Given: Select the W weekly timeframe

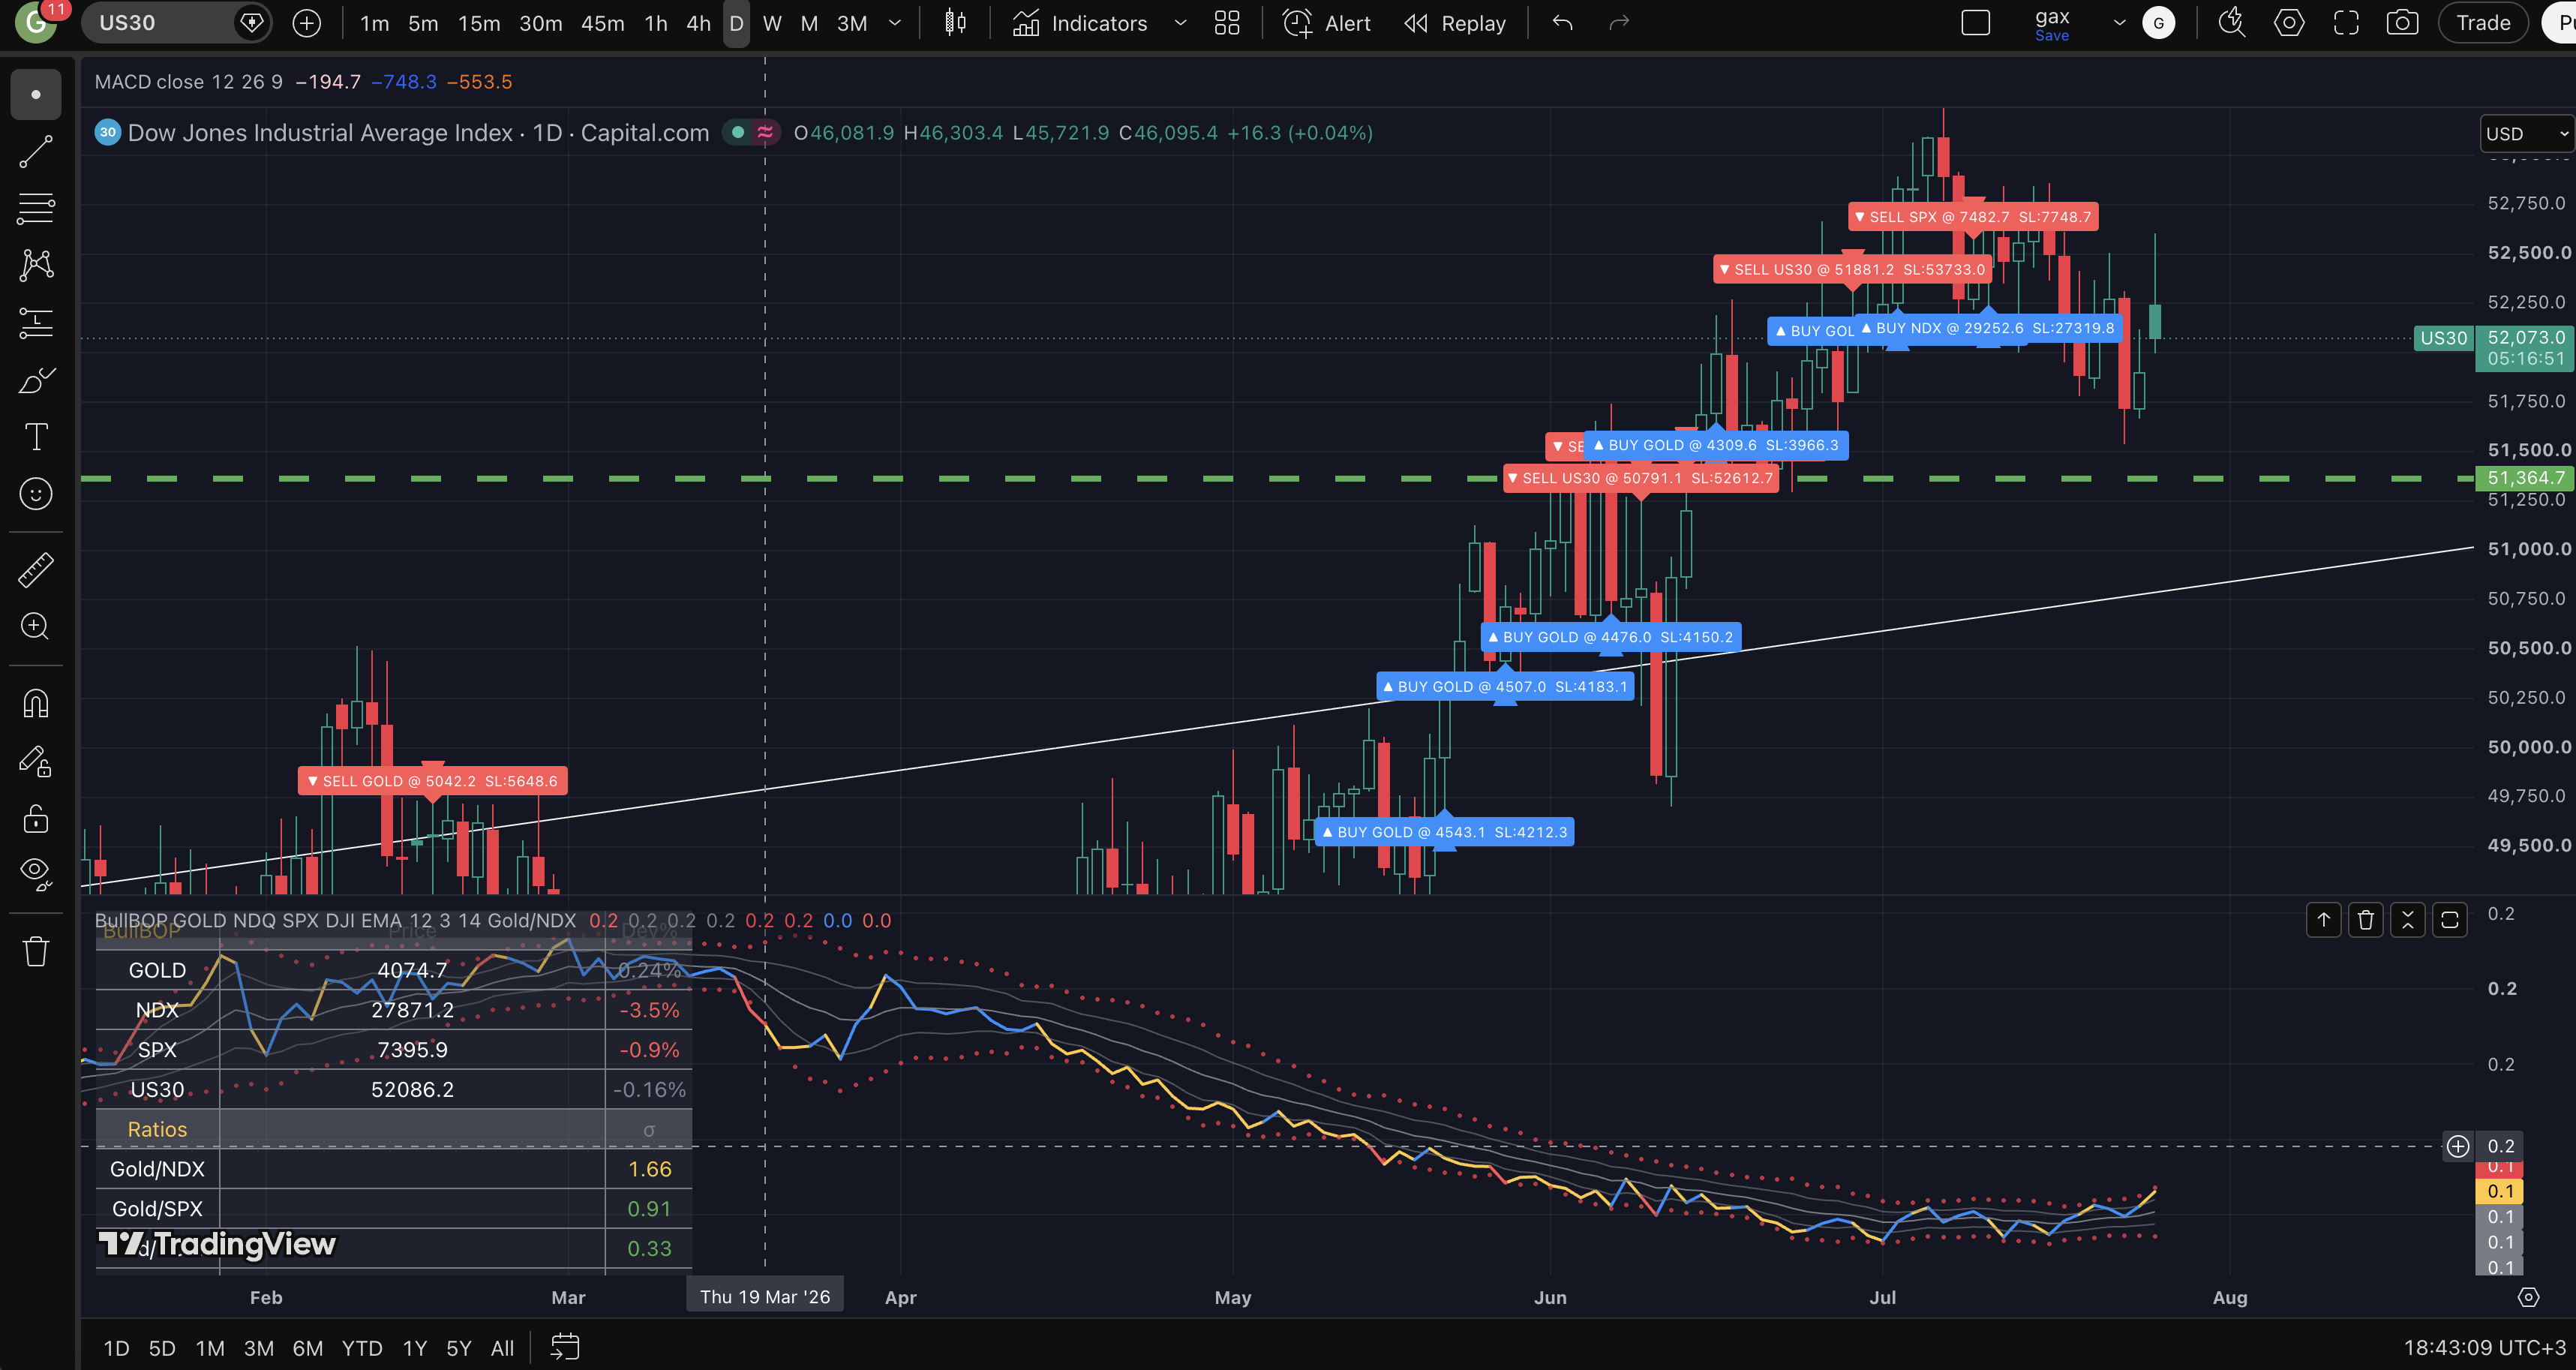Looking at the screenshot, I should (x=772, y=23).
